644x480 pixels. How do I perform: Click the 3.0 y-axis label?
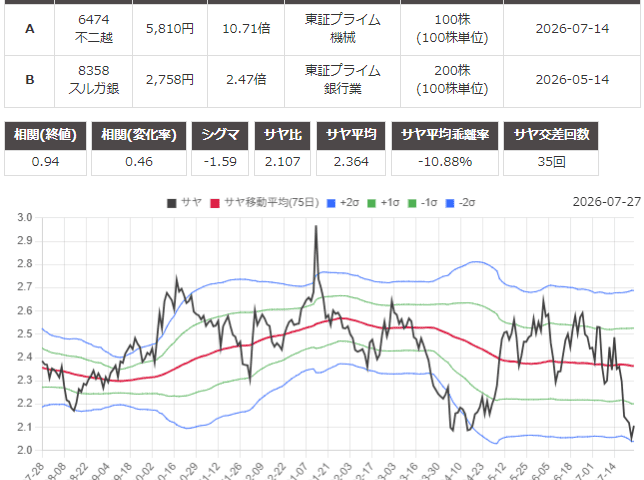[25, 218]
